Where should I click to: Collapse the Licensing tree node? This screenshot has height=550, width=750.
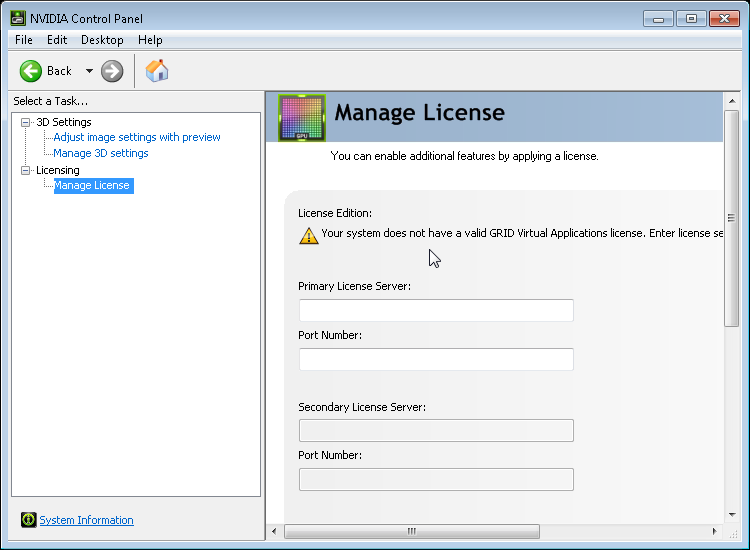tap(25, 170)
